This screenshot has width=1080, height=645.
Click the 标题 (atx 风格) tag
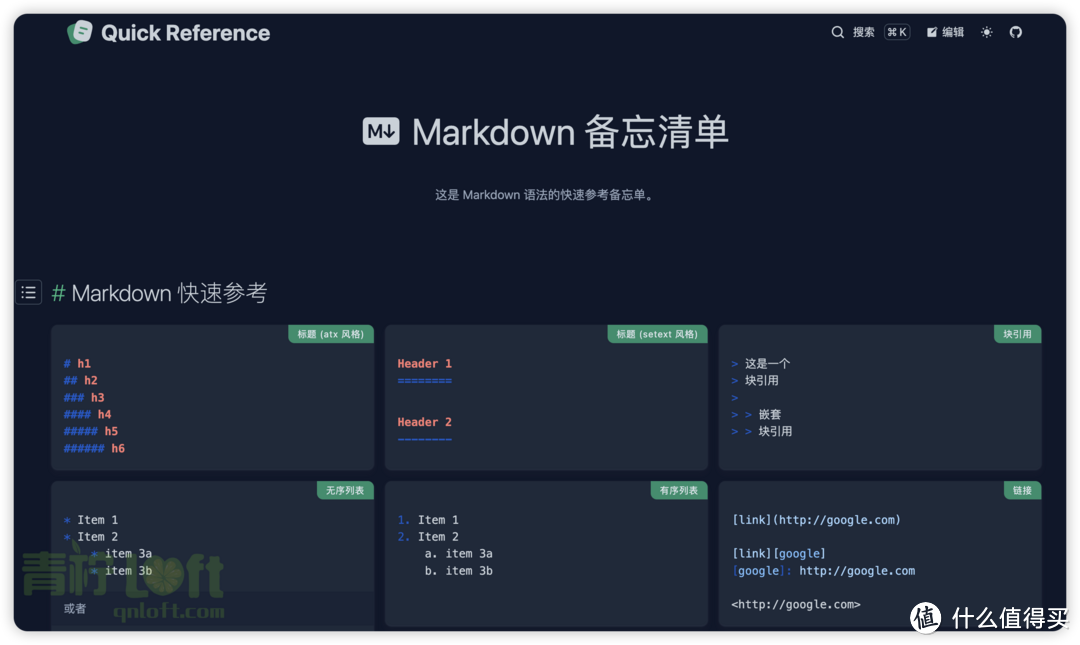coord(331,334)
